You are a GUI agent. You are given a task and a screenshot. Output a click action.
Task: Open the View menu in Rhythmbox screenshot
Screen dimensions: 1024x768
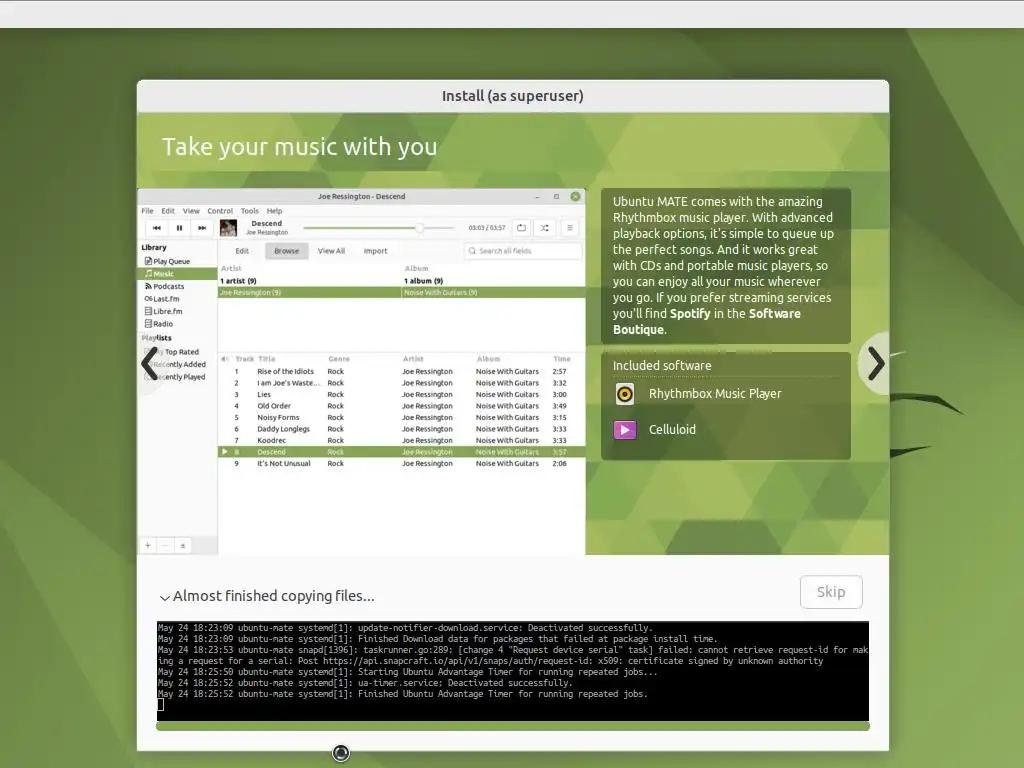point(191,211)
